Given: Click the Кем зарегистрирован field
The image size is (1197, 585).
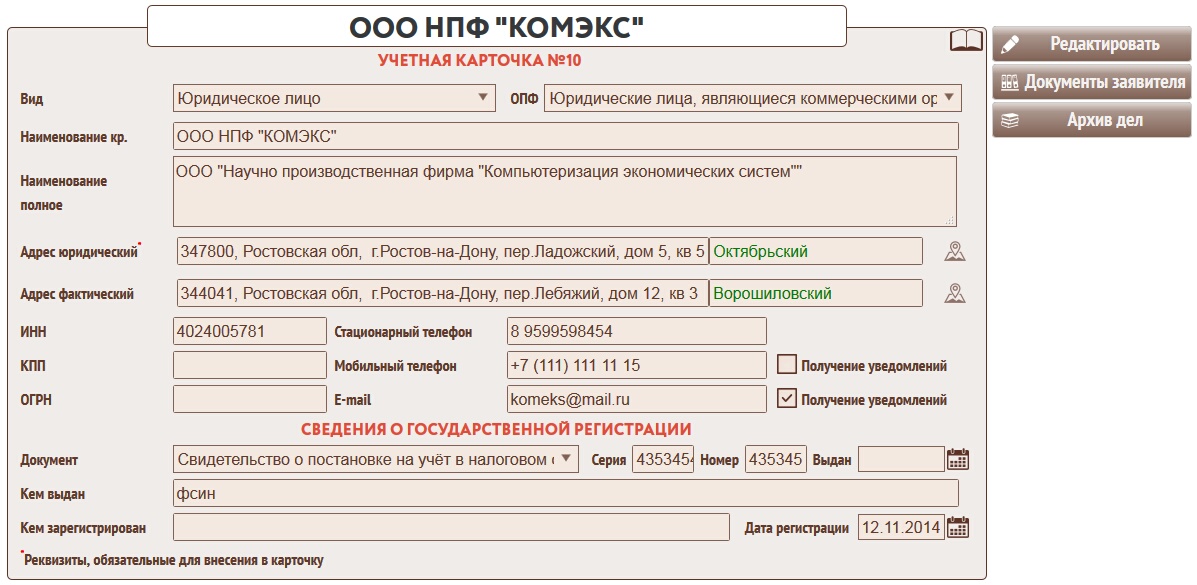Looking at the screenshot, I should (x=451, y=527).
